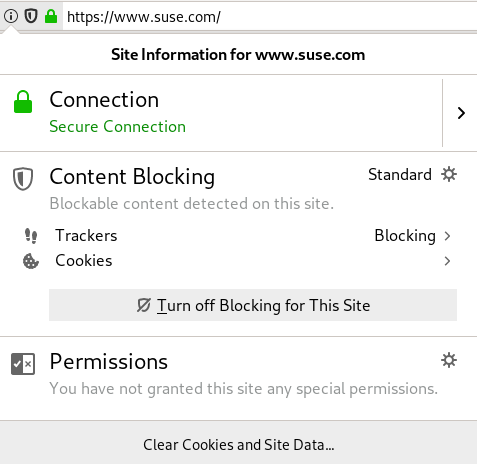Click the URL field showing https://www.suse.com/
The width and height of the screenshot is (477, 464).
click(x=270, y=17)
